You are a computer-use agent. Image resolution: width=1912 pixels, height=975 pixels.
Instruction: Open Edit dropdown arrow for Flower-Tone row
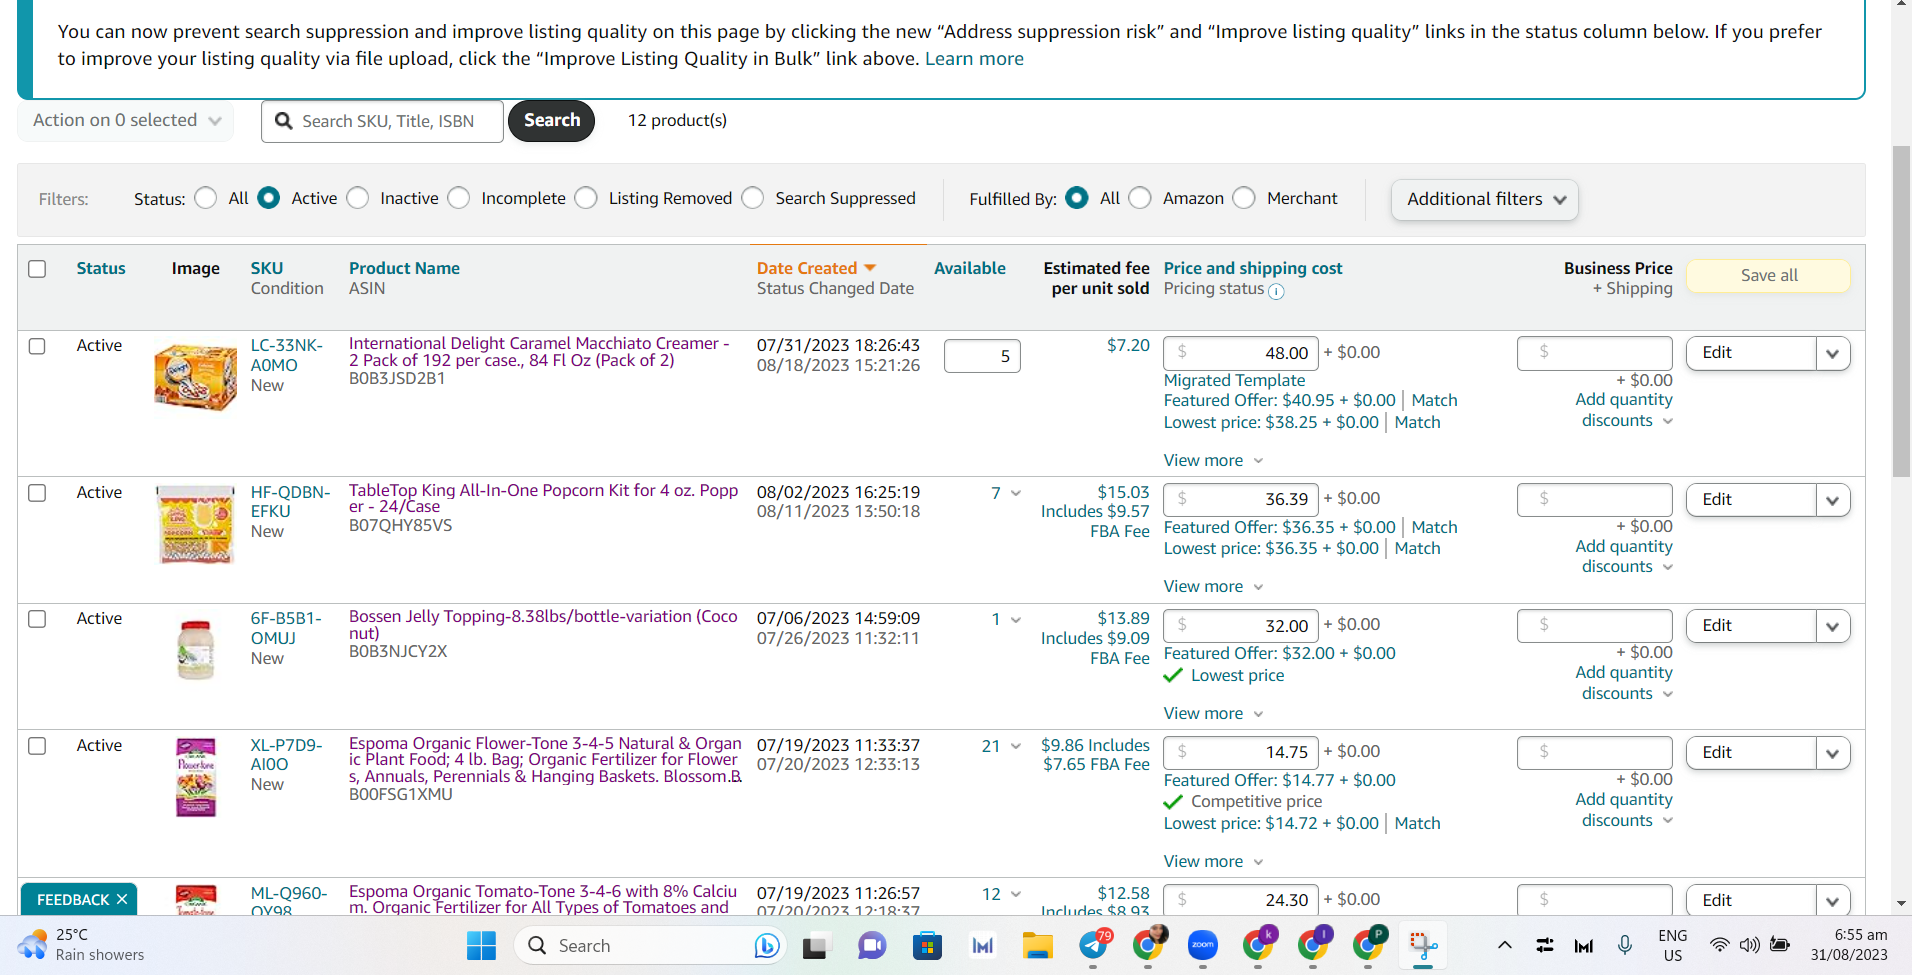(x=1833, y=753)
